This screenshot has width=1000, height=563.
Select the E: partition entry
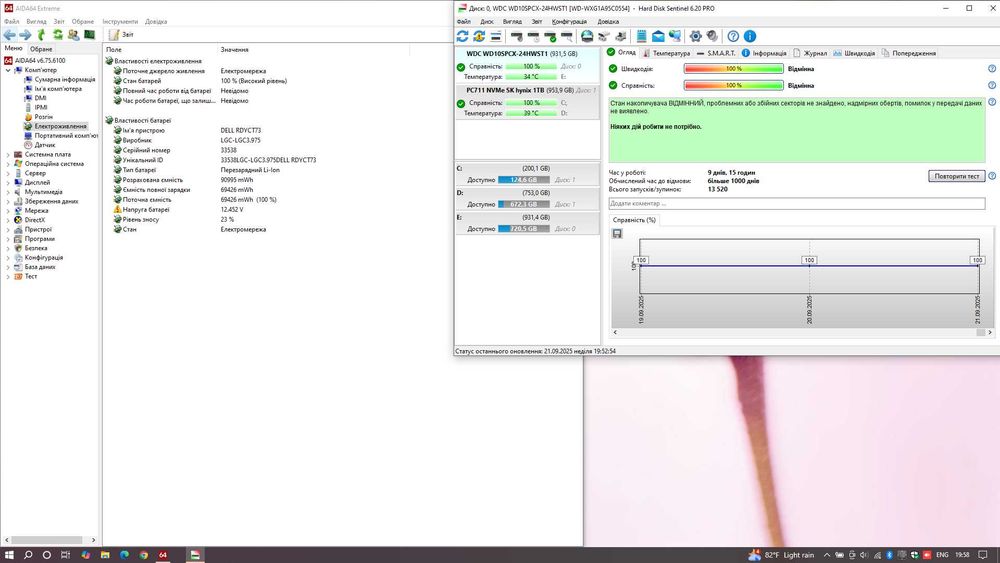point(527,223)
